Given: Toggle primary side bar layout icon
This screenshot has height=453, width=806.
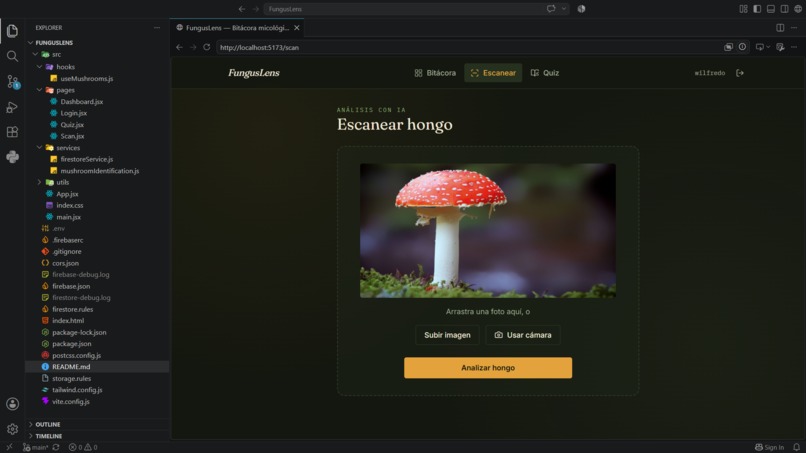Looking at the screenshot, I should click(757, 9).
